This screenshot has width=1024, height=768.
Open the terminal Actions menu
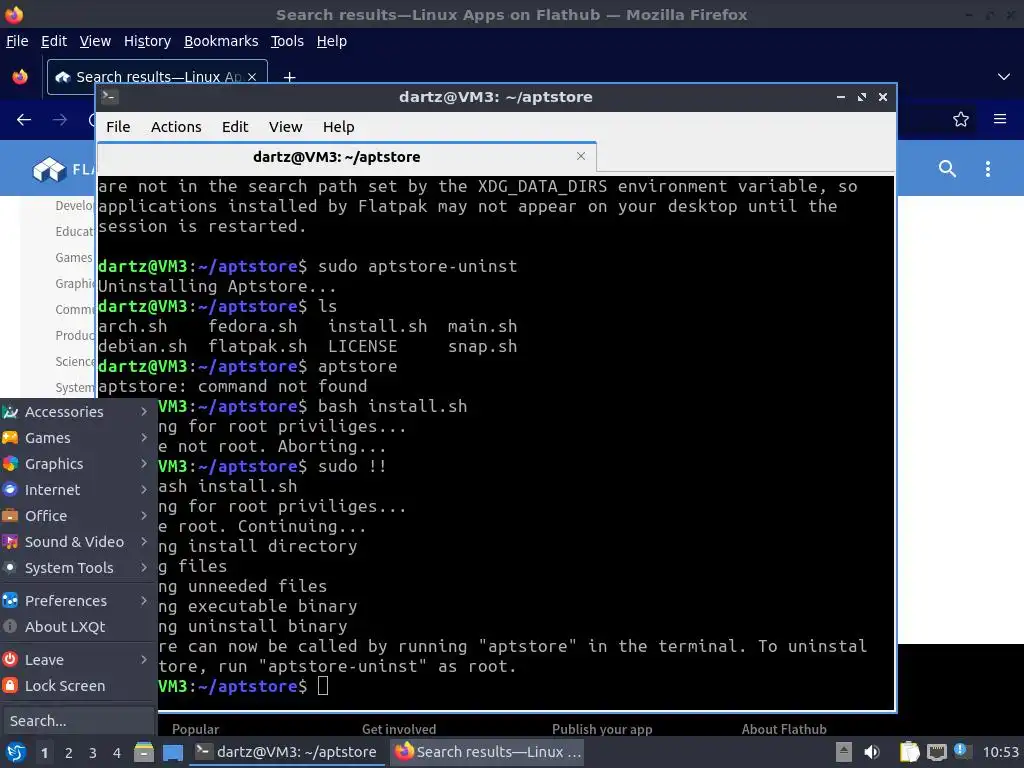coord(176,127)
